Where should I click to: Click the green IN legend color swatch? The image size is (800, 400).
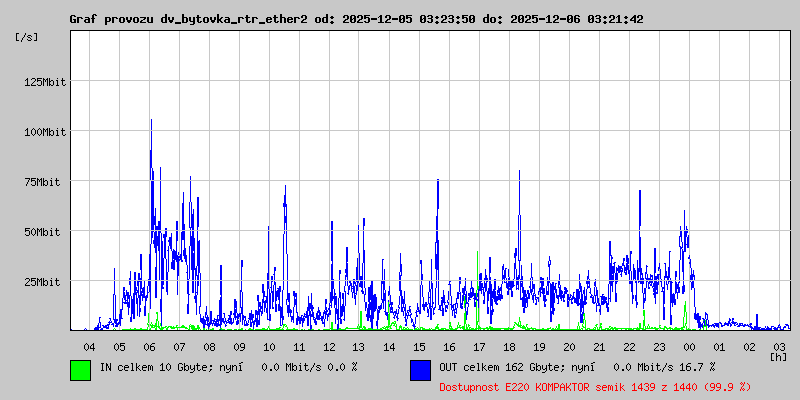(80, 369)
